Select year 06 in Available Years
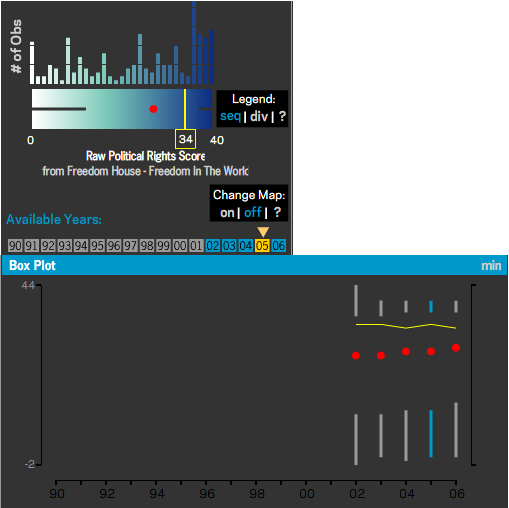This screenshot has height=508, width=509. tap(278, 246)
